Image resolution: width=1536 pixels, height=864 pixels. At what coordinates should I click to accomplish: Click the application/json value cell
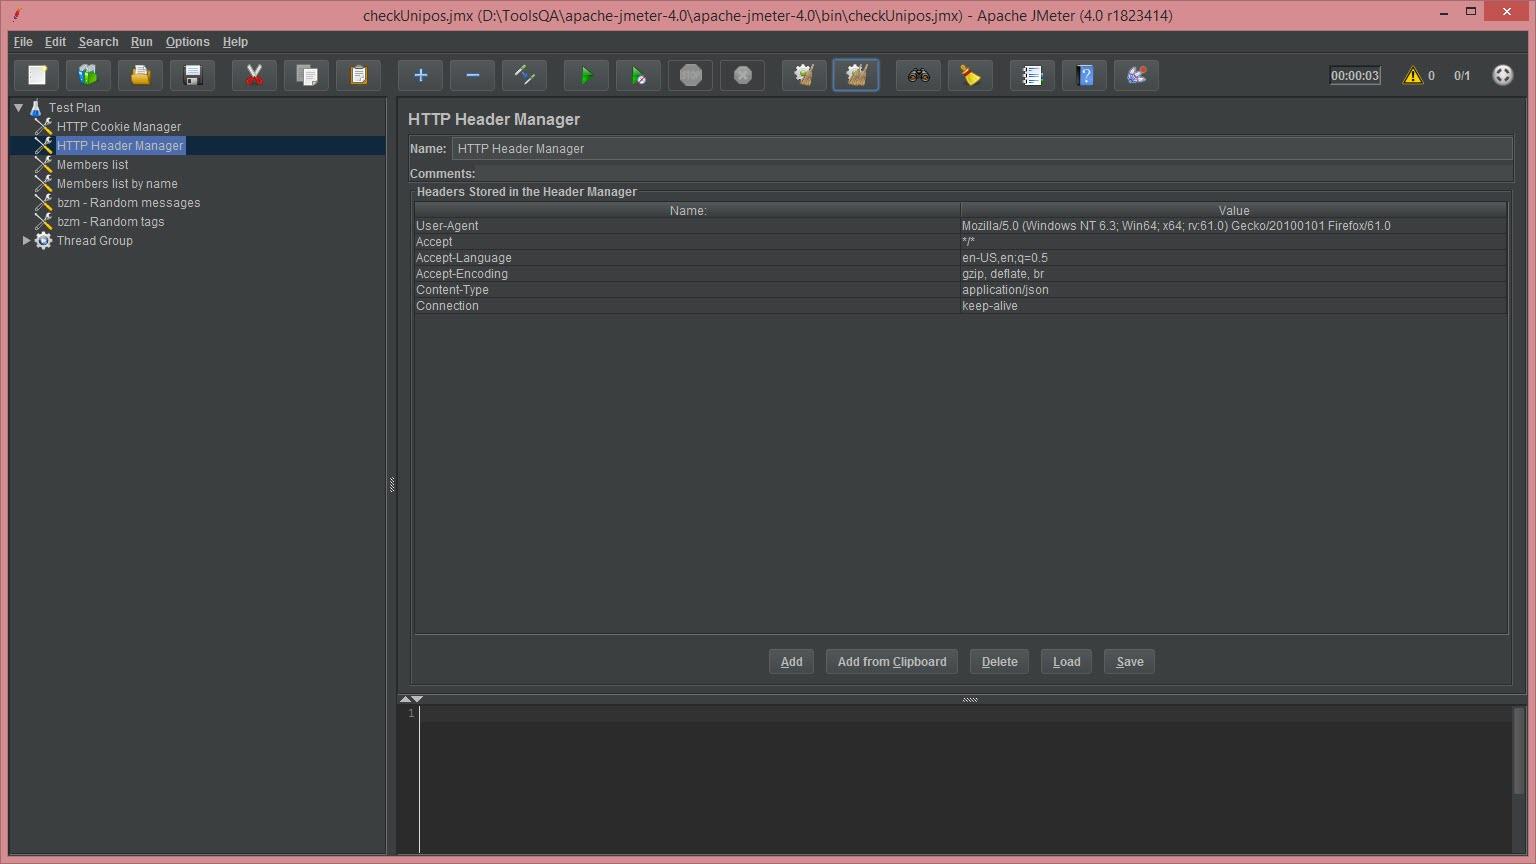click(1234, 290)
